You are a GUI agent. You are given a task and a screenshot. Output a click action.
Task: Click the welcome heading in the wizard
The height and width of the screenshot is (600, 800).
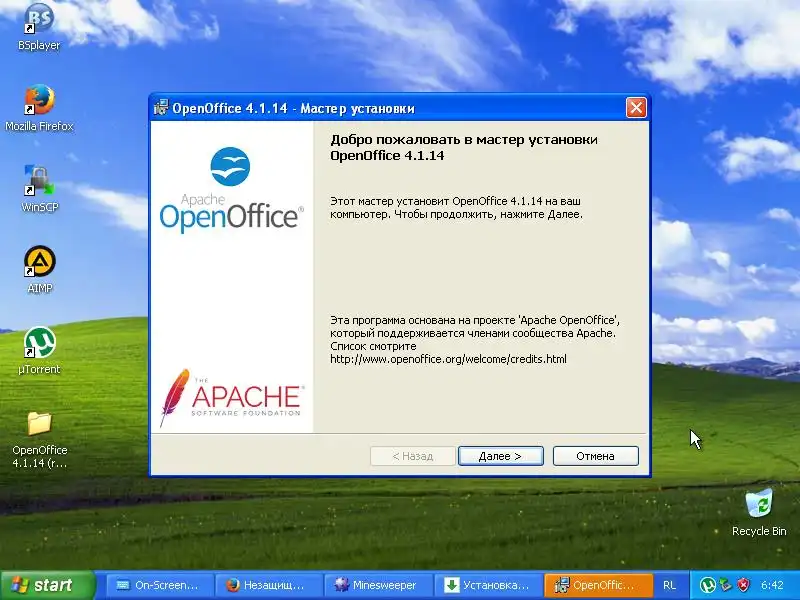click(464, 147)
